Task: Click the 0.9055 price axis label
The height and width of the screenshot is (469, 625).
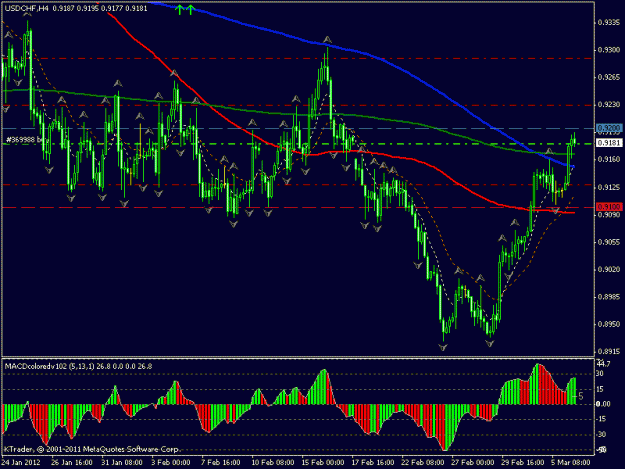Action: [609, 242]
